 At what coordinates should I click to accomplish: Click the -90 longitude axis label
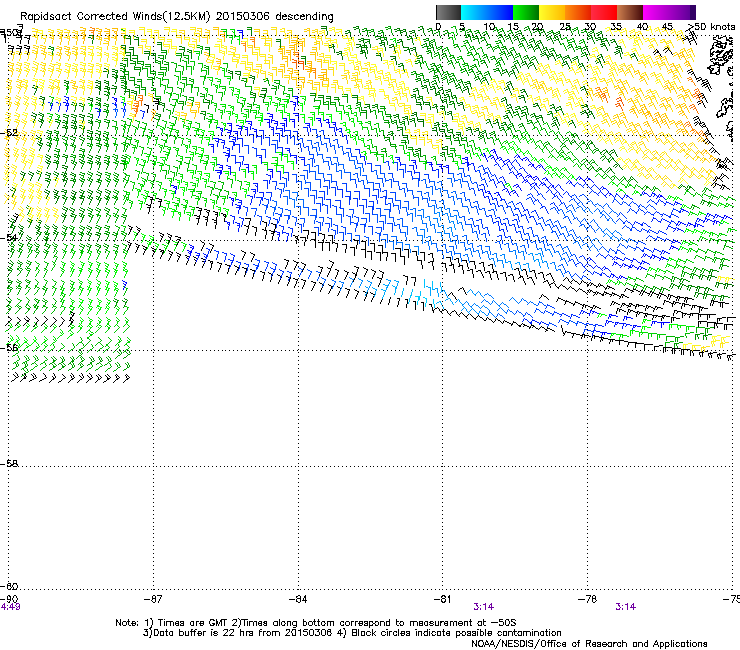coord(9,599)
